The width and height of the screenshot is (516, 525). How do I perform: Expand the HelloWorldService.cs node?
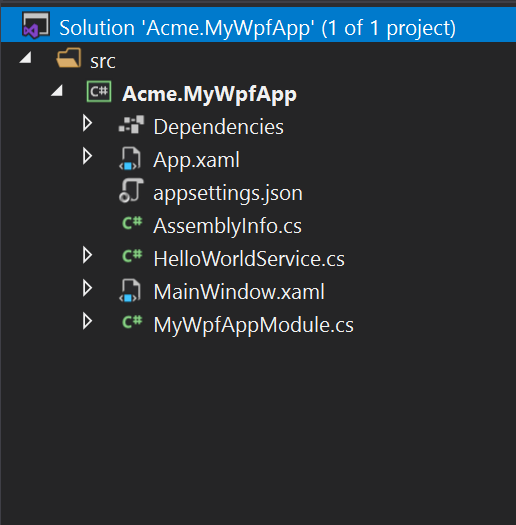tap(87, 255)
